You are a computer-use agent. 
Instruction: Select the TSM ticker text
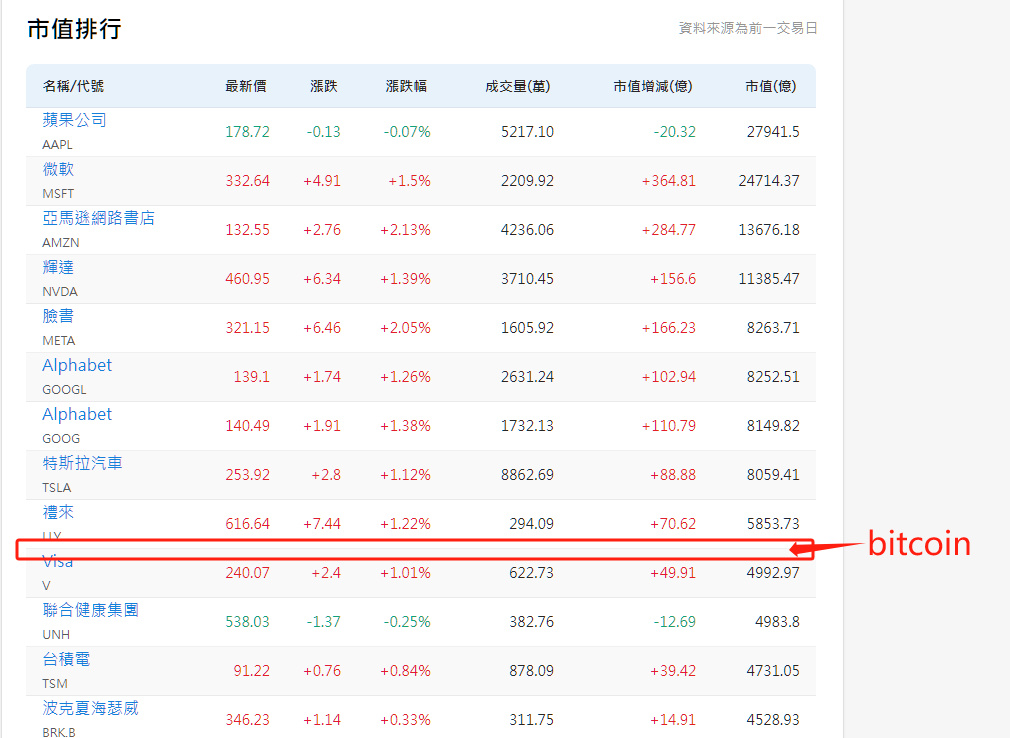[55, 683]
